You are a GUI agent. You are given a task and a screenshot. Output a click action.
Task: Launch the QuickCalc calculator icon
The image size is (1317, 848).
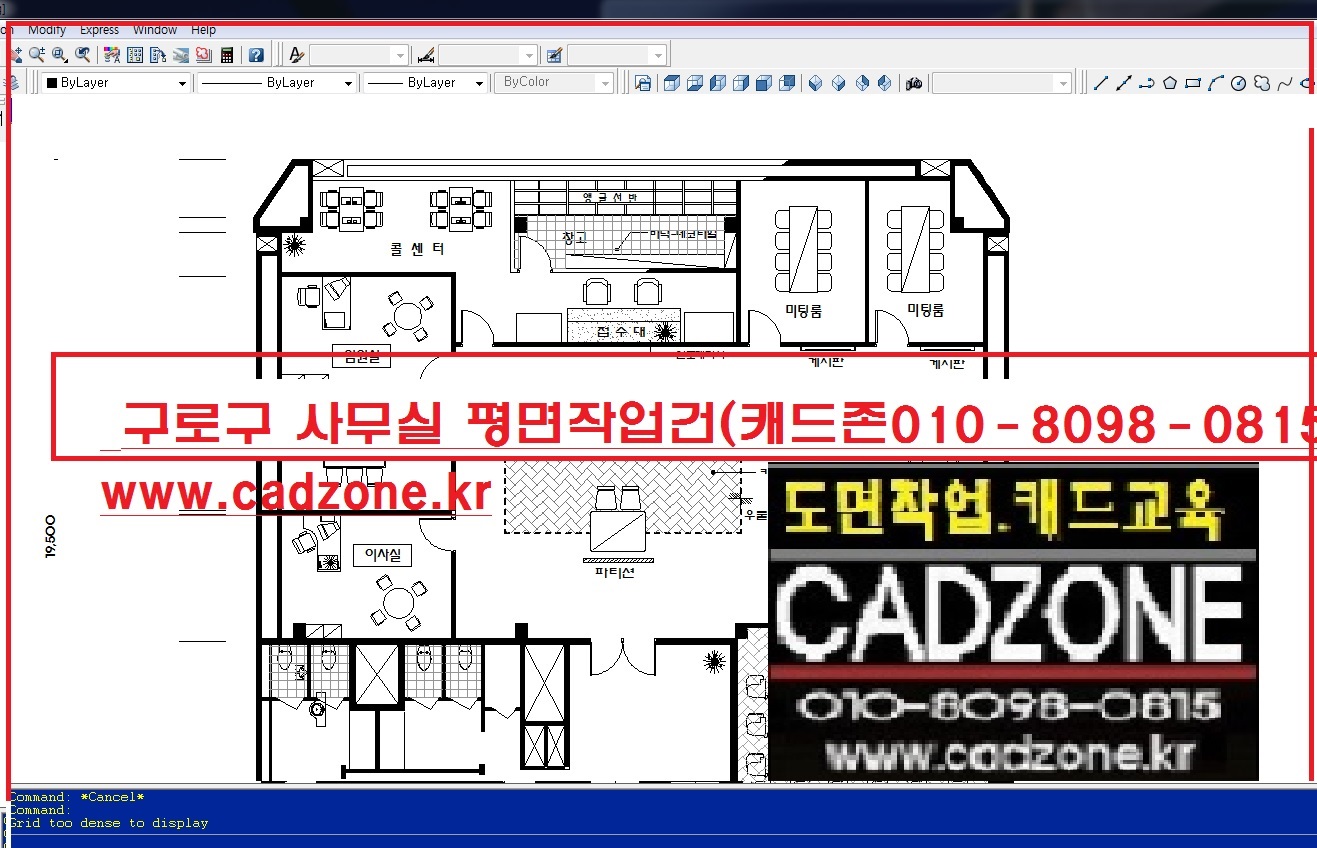227,55
